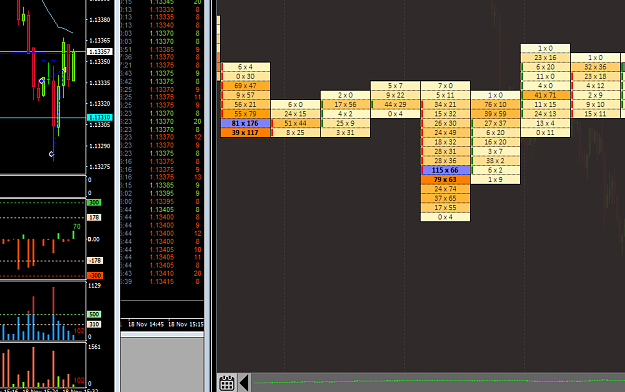This screenshot has height=392, width=625.
Task: Click the left arrow scroll-back button
Action: pyautogui.click(x=244, y=383)
